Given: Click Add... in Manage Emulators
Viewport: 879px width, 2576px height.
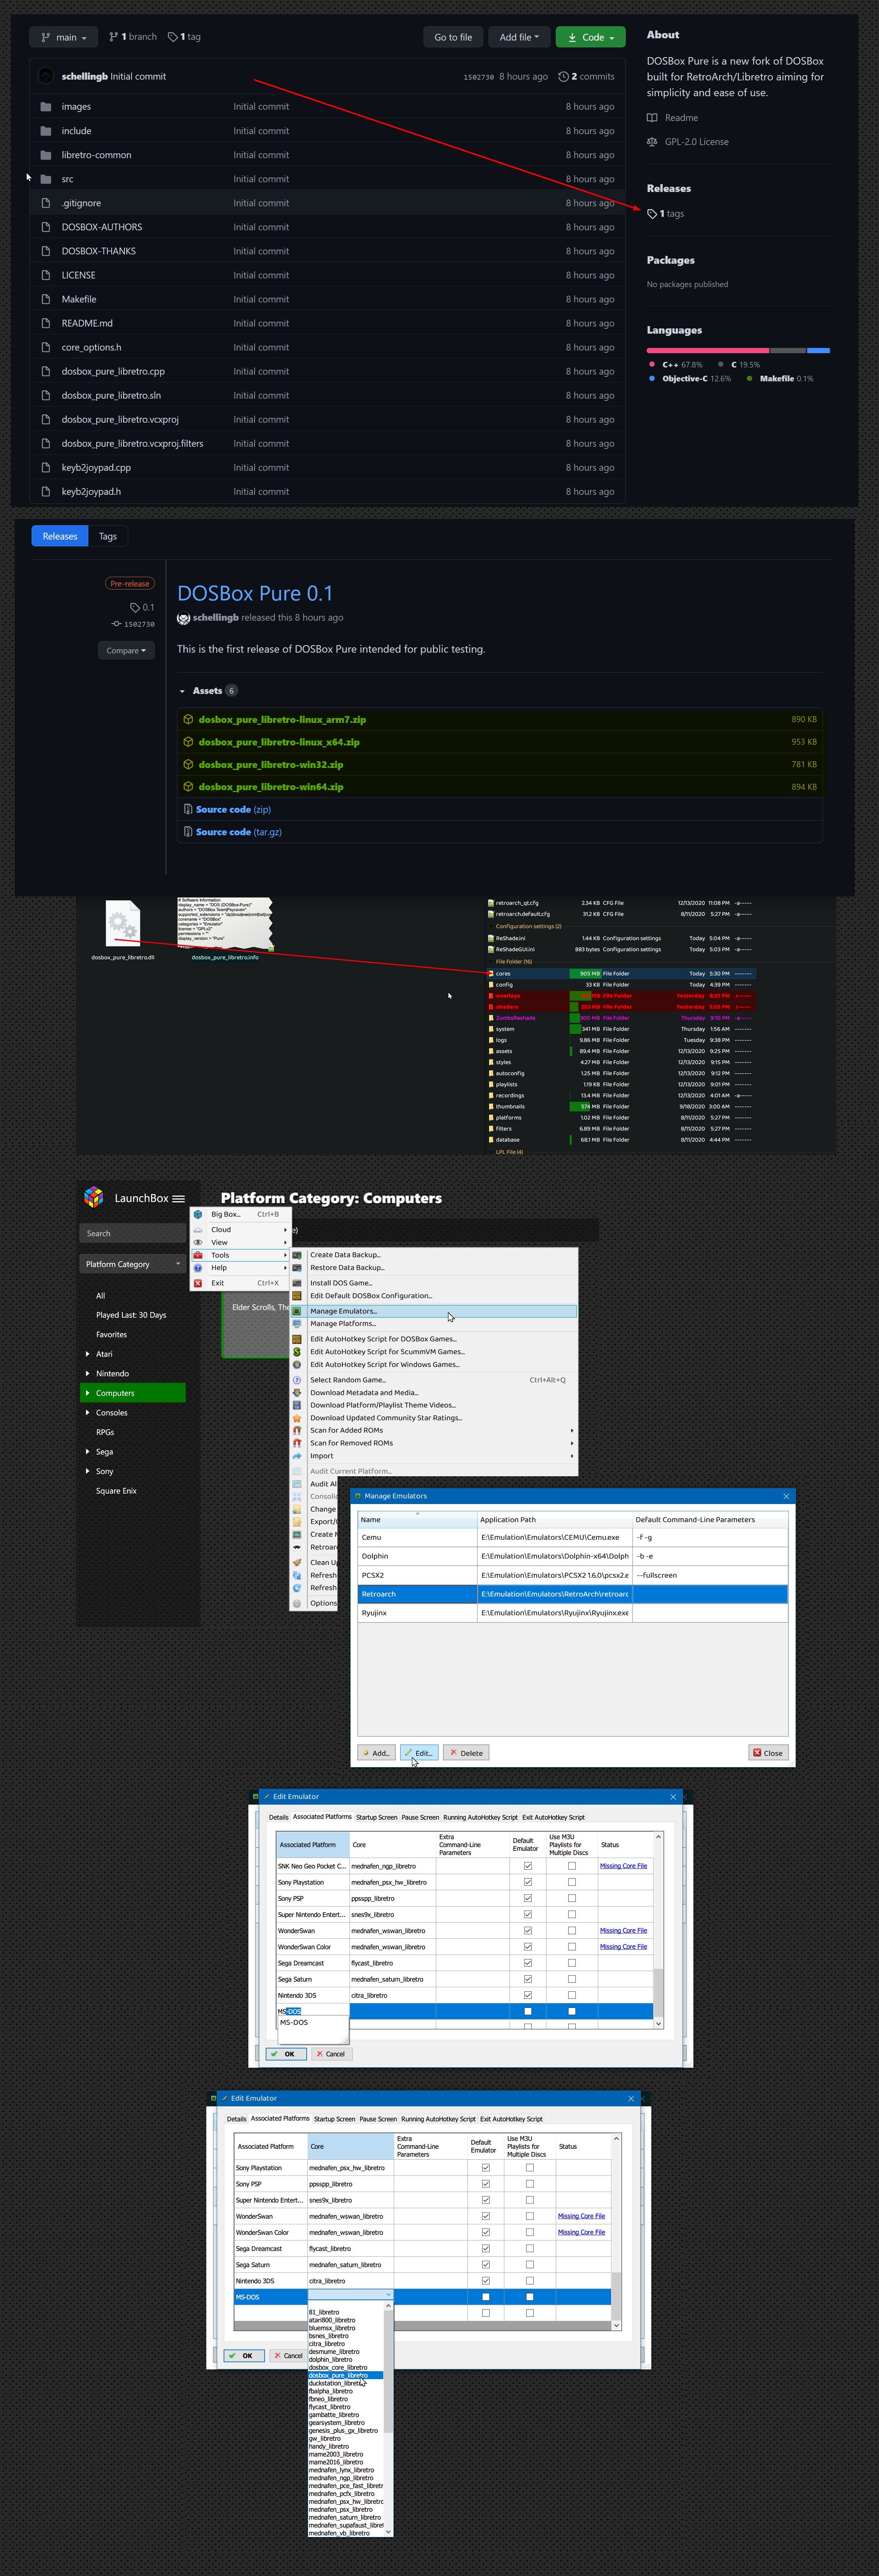Looking at the screenshot, I should (x=377, y=1753).
